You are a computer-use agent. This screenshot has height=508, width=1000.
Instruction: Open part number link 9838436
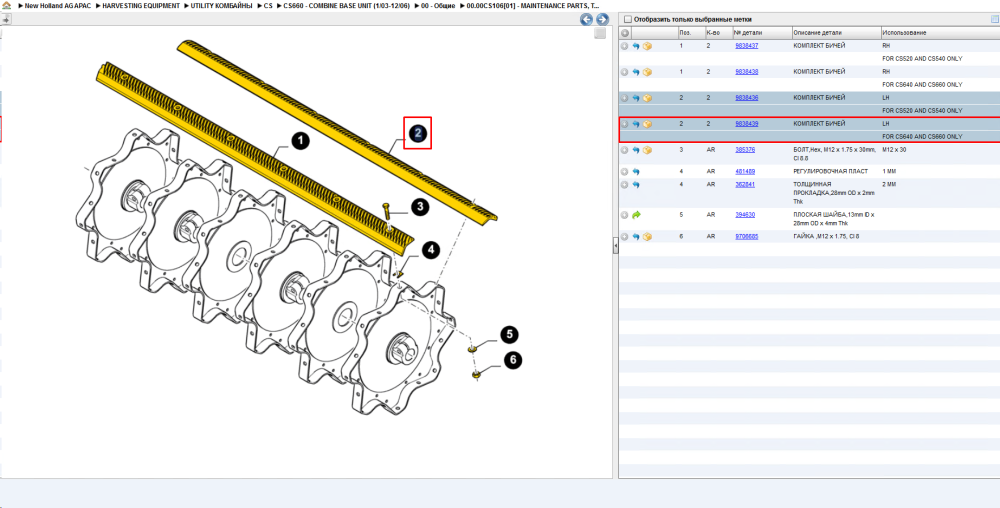(747, 98)
